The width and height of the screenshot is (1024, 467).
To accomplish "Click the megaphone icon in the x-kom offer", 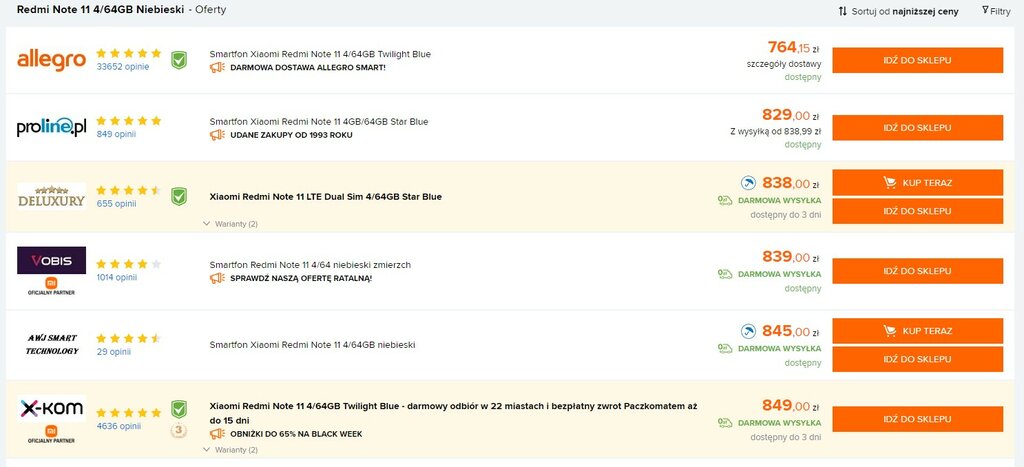I will point(217,434).
